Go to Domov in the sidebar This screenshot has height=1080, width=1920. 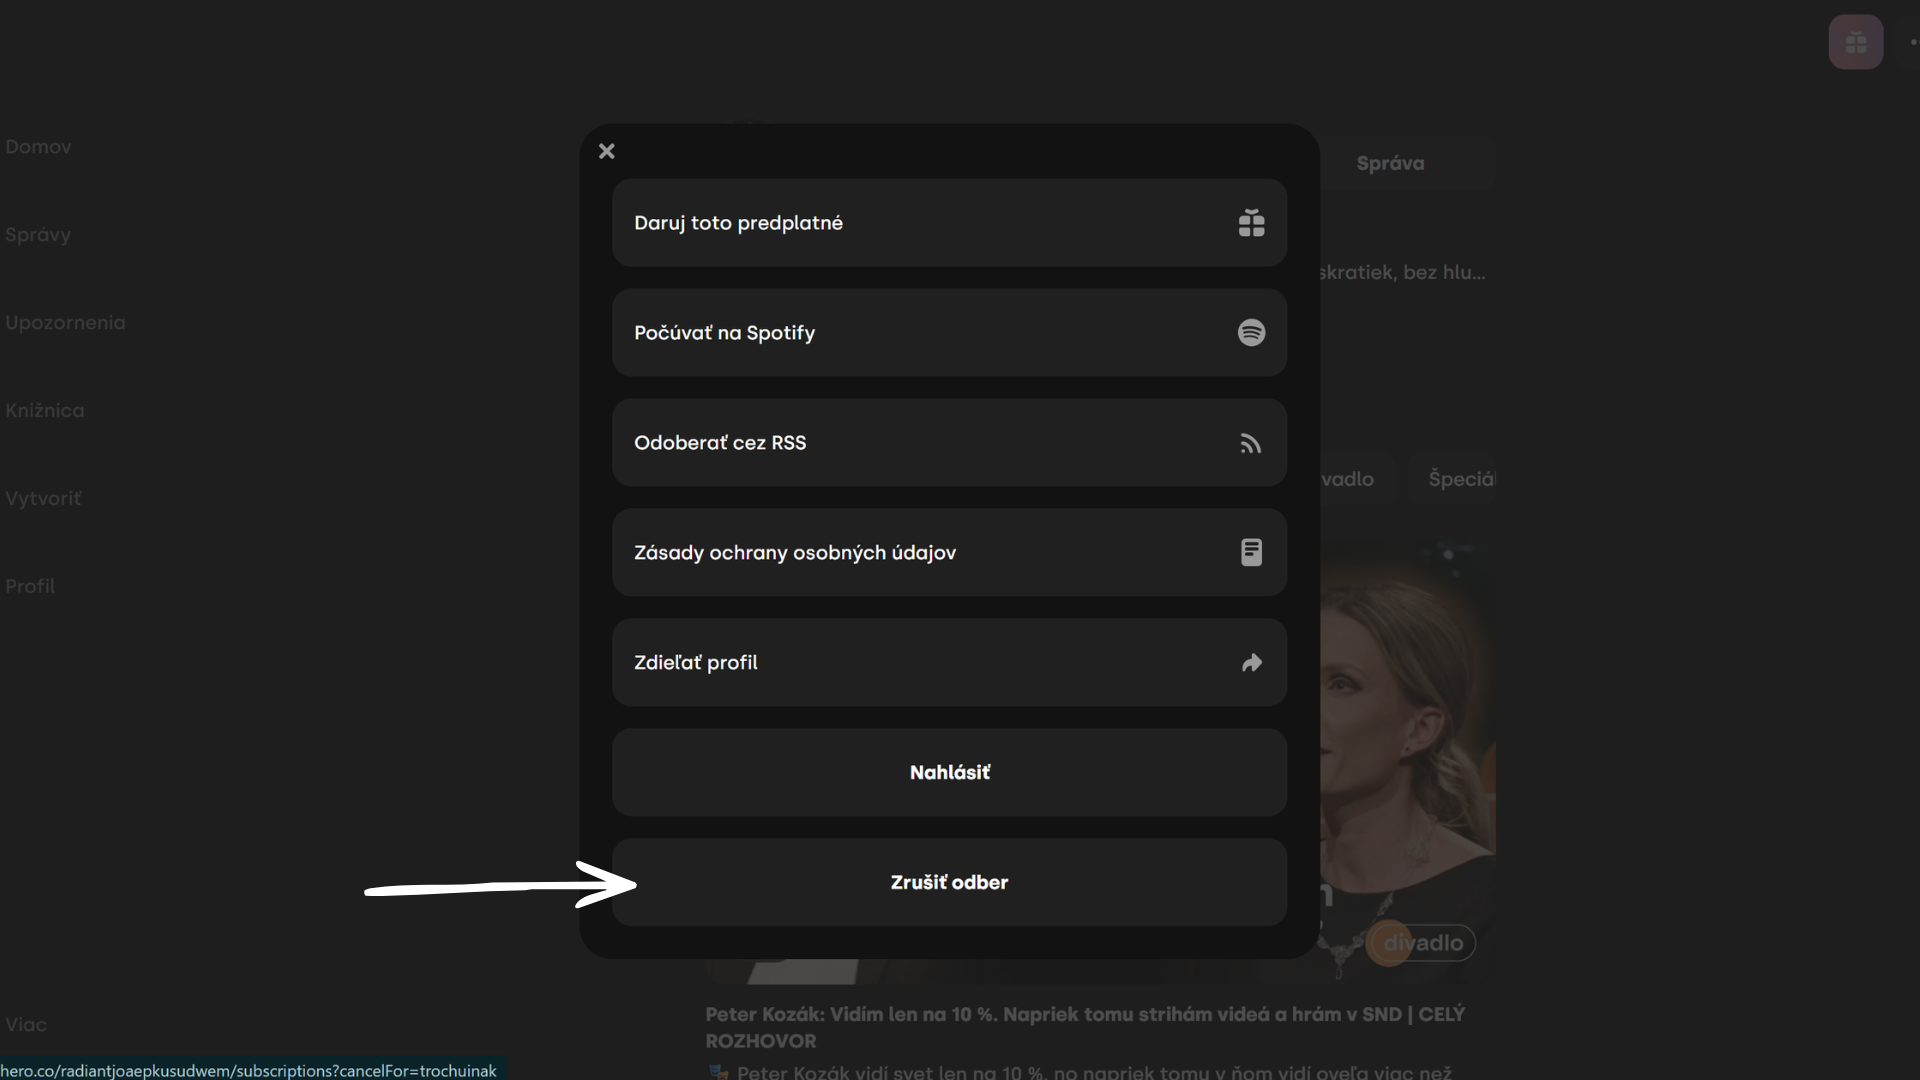point(38,147)
